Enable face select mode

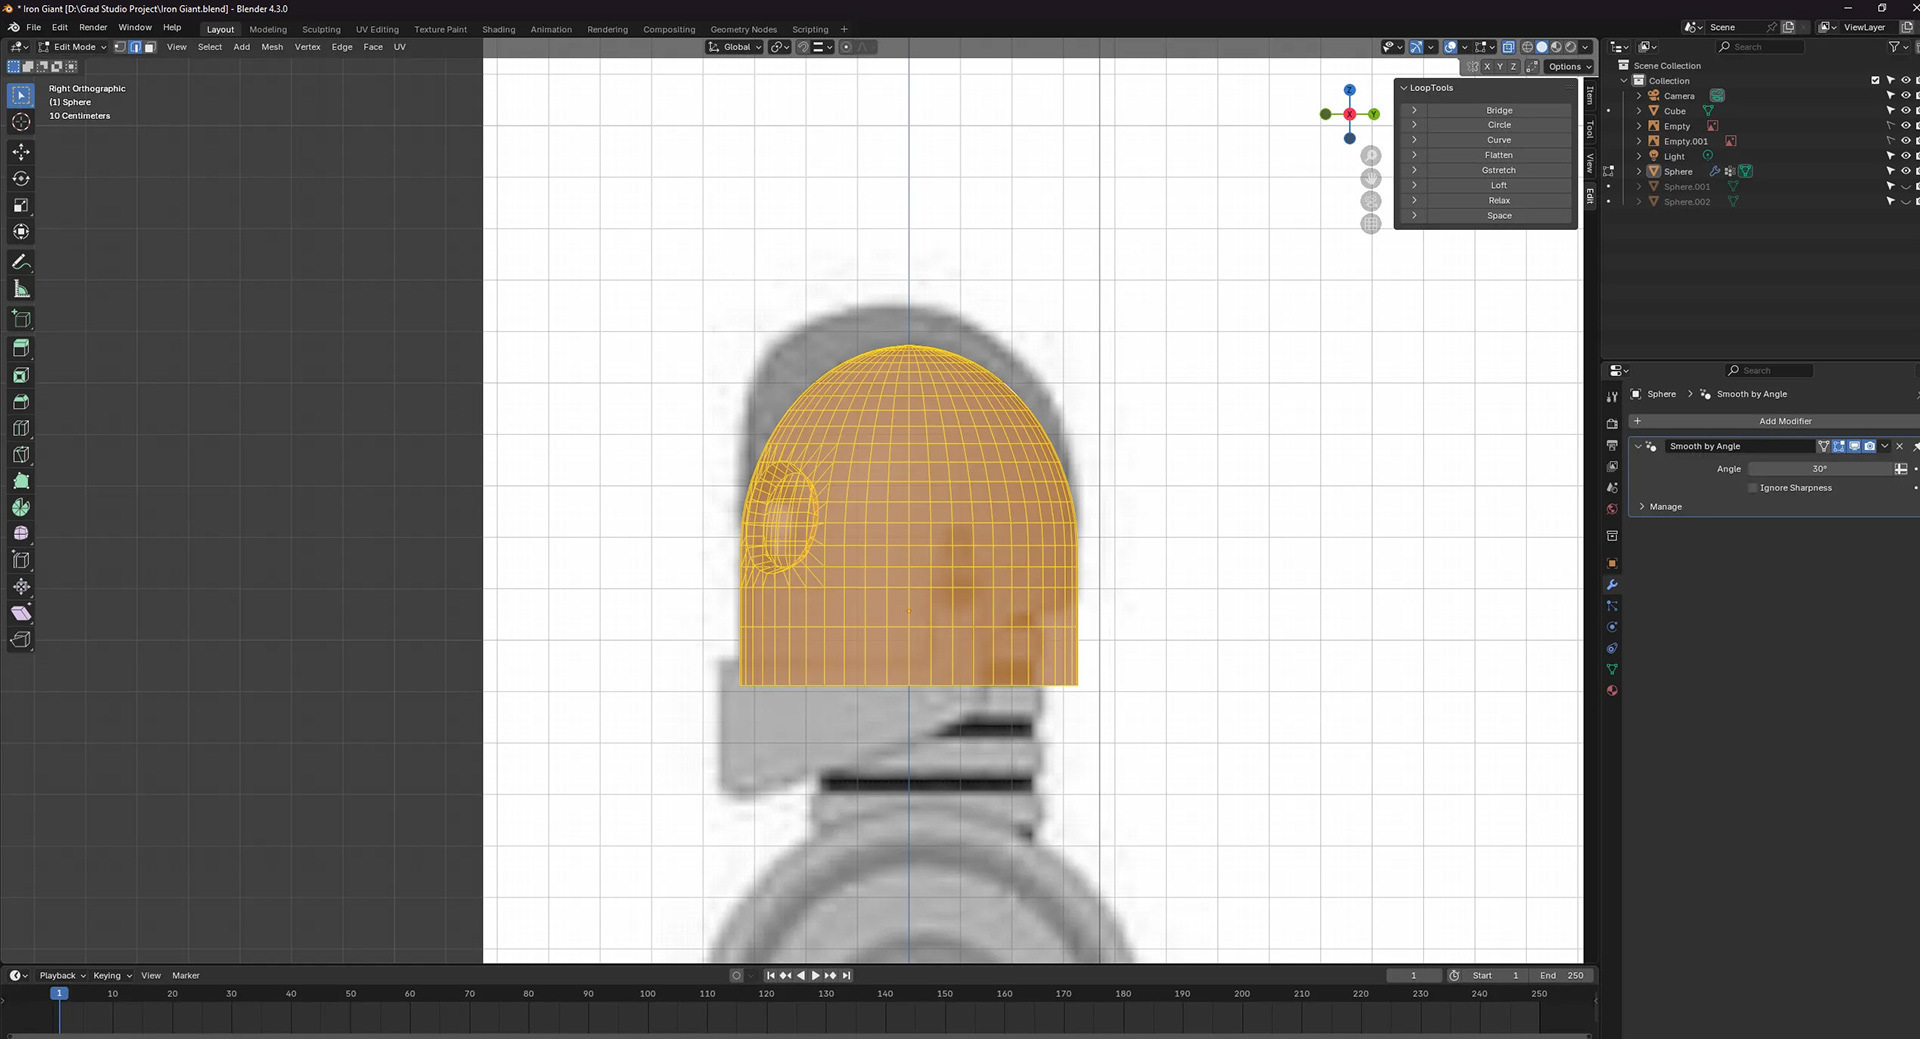[150, 47]
